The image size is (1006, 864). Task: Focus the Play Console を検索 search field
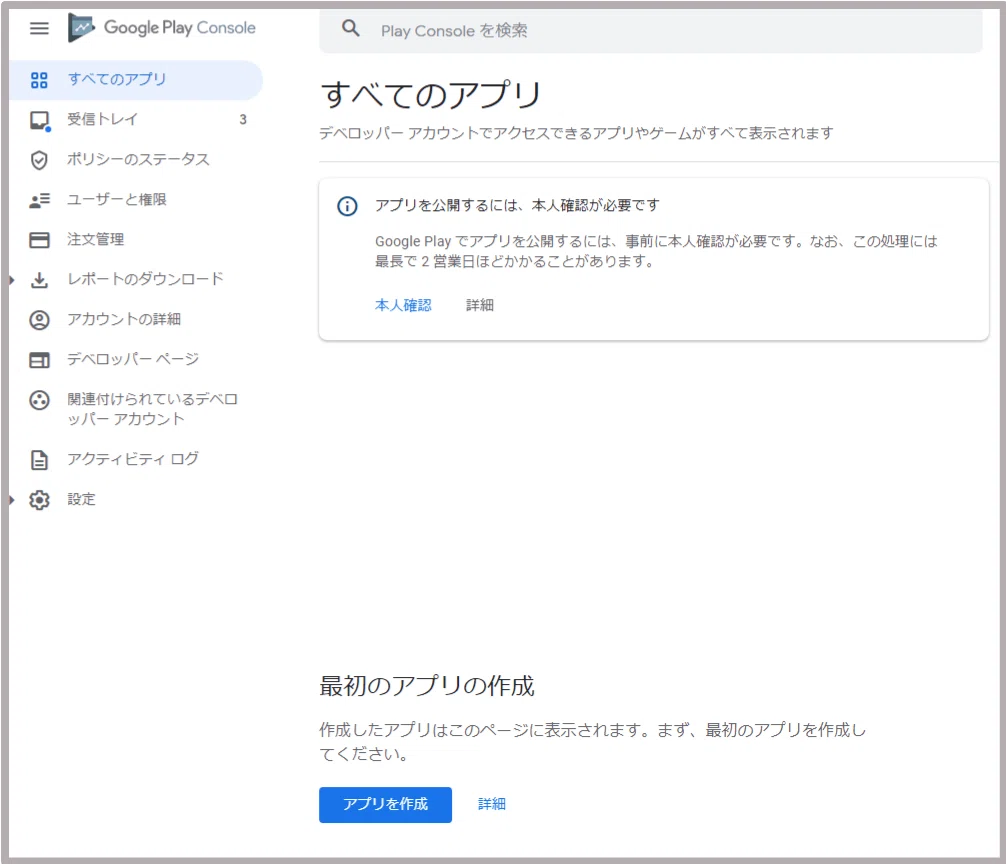(651, 30)
